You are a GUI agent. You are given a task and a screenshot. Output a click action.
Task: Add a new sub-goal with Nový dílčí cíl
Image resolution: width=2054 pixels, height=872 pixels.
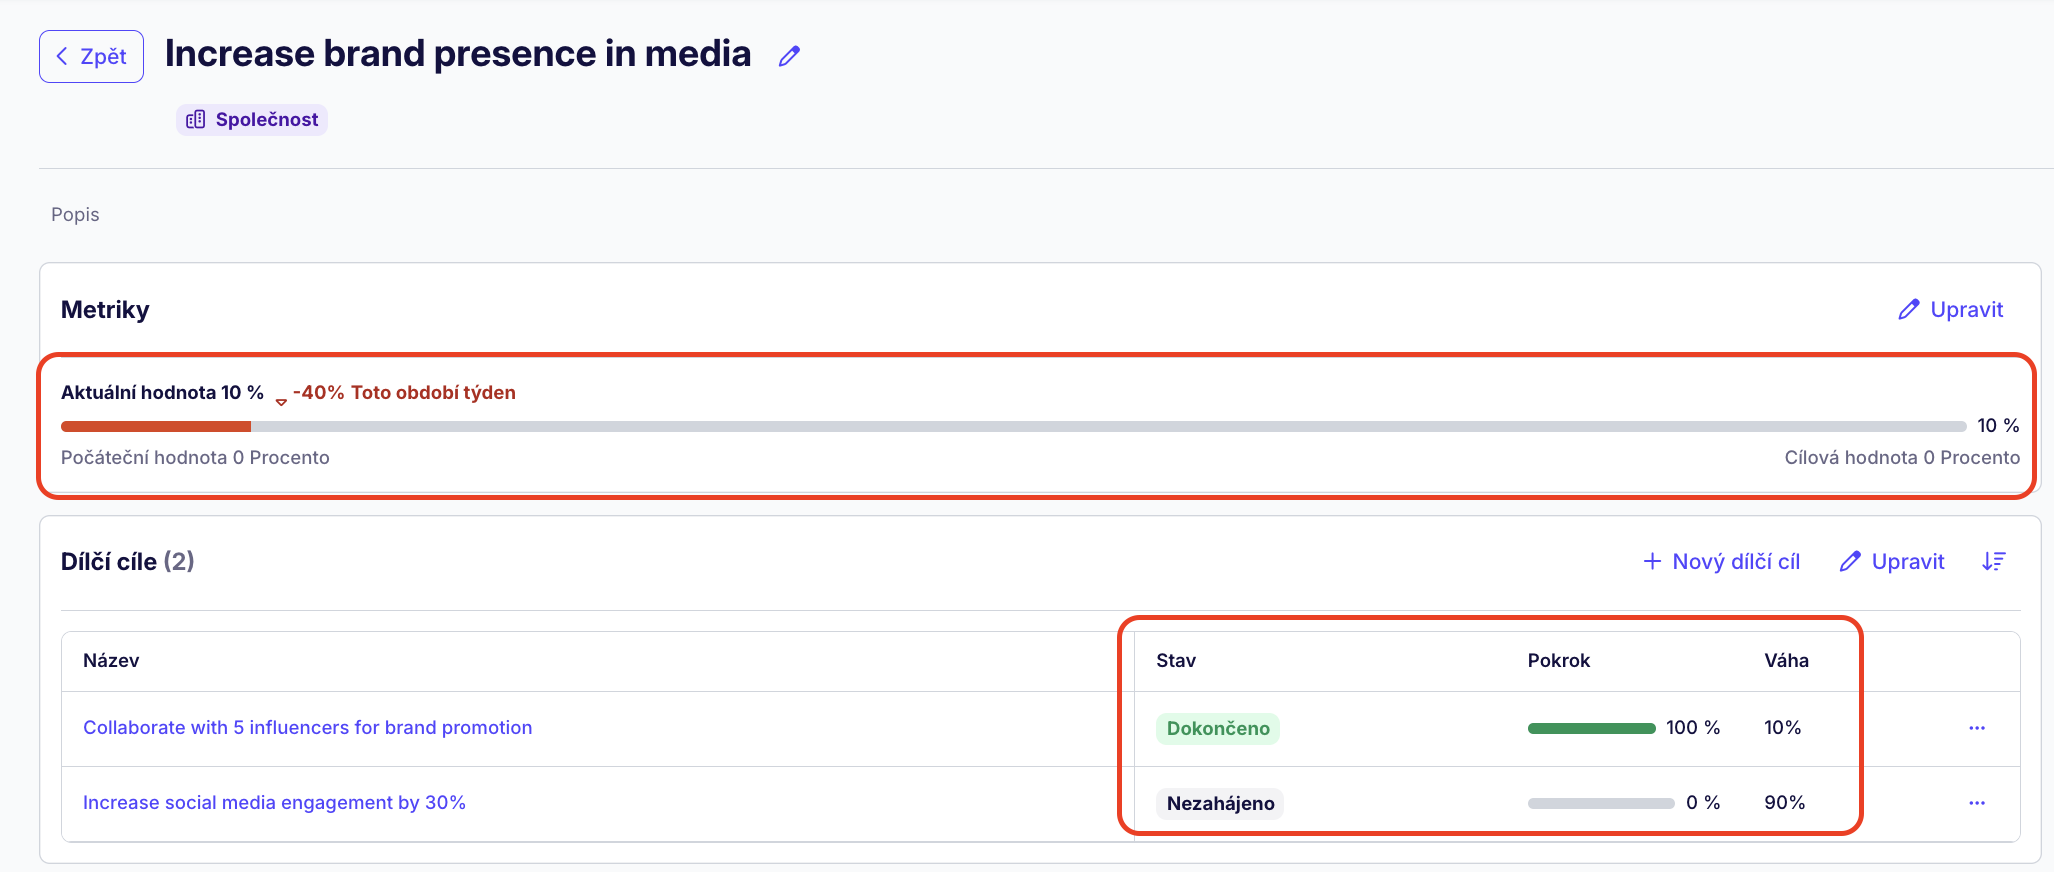pos(1721,561)
